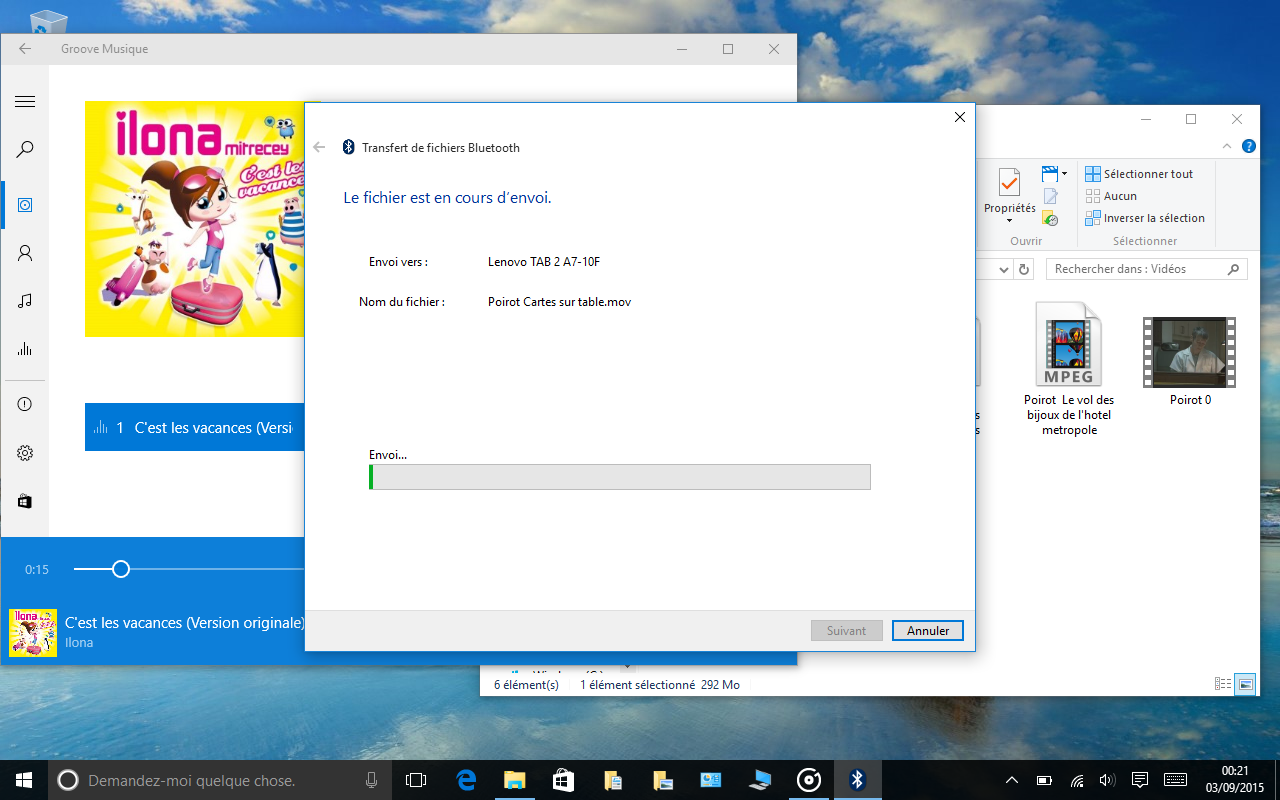The image size is (1280, 800).
Task: Click the Bluetooth icon in the taskbar
Action: (x=857, y=780)
